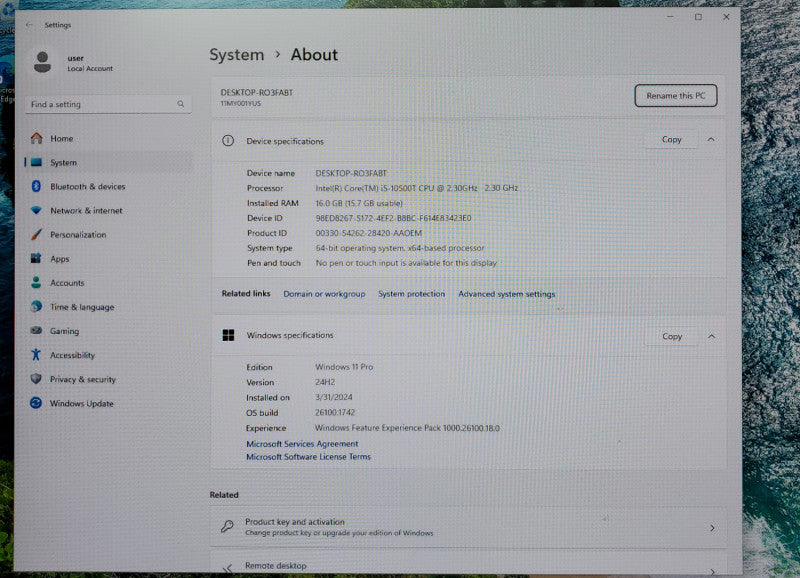The height and width of the screenshot is (578, 800).
Task: Open Domain or workgroup link
Action: pyautogui.click(x=324, y=294)
